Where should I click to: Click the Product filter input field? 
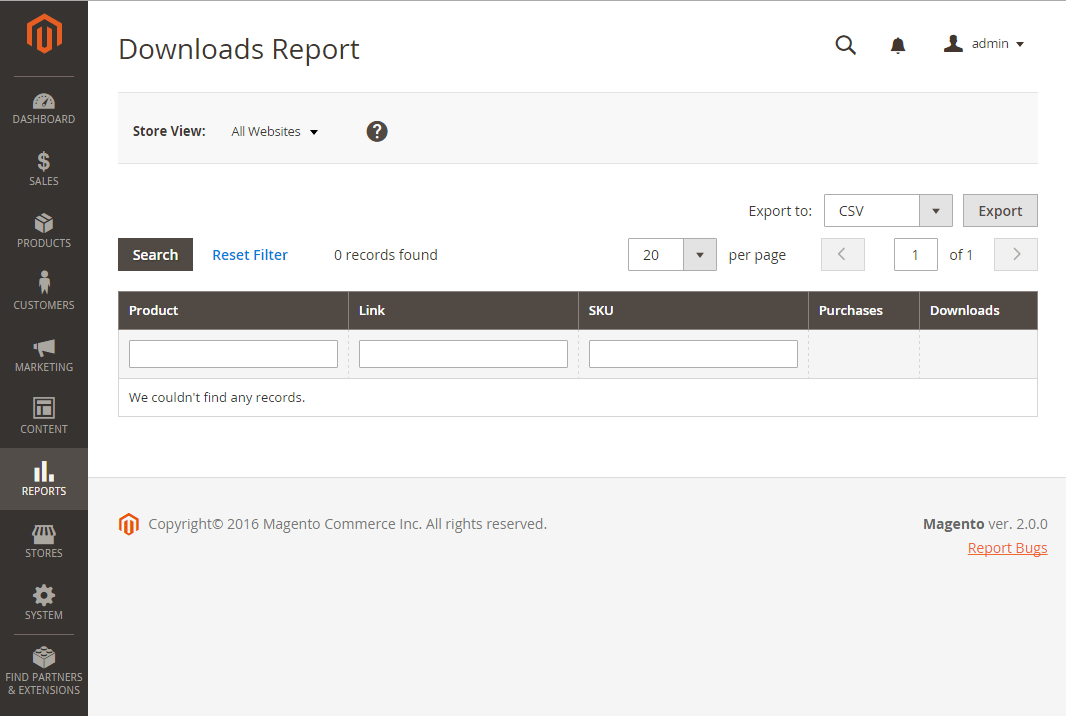233,354
